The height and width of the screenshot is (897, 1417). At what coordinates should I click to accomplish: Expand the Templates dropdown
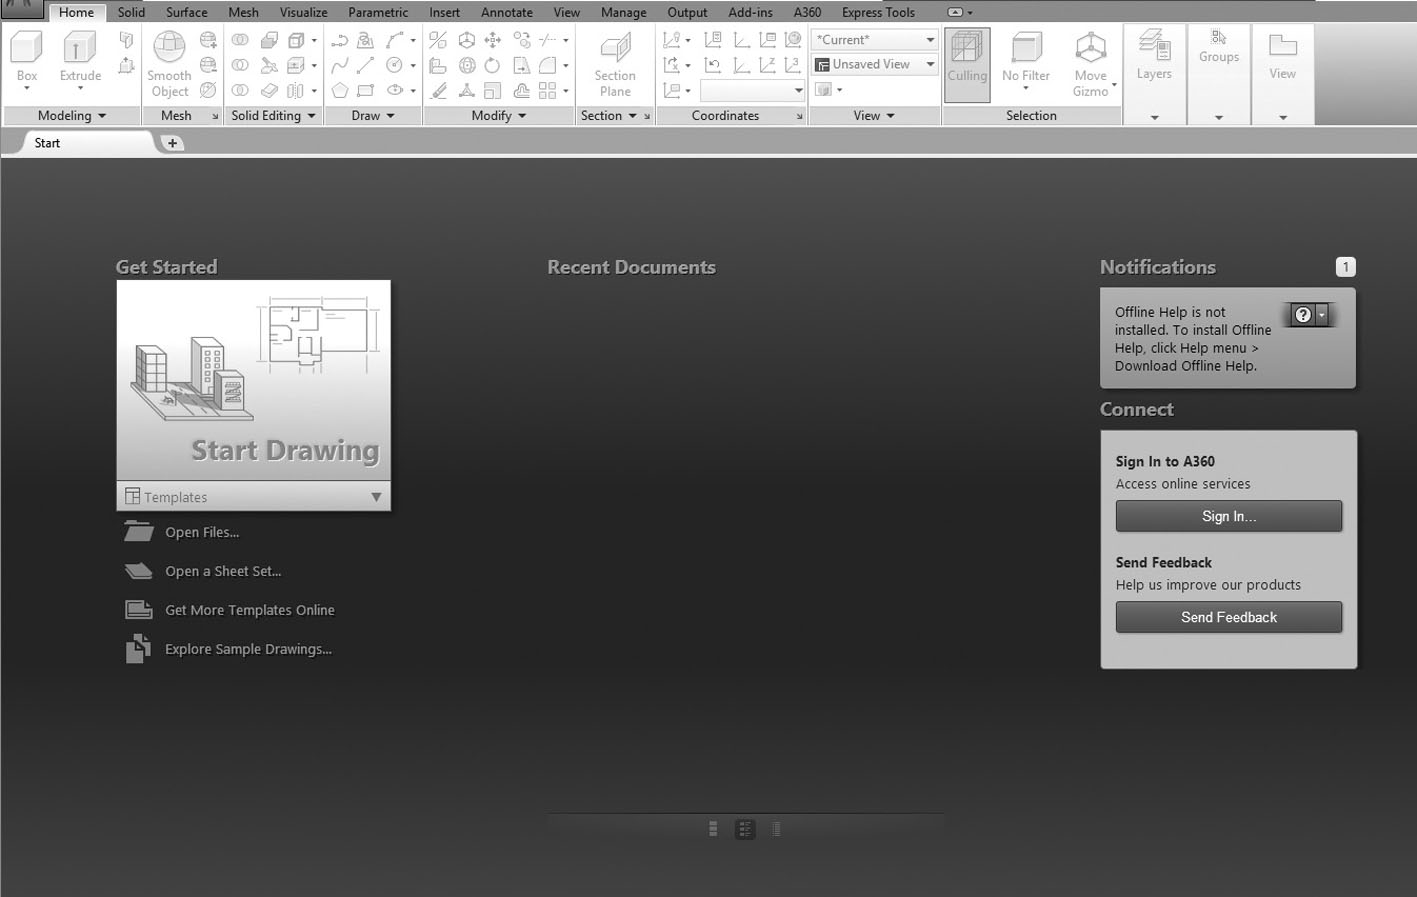376,497
